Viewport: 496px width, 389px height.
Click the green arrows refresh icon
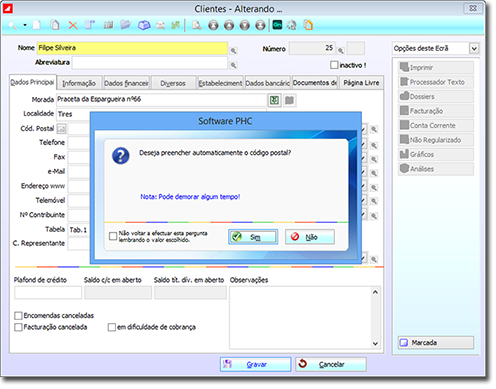tap(175, 25)
